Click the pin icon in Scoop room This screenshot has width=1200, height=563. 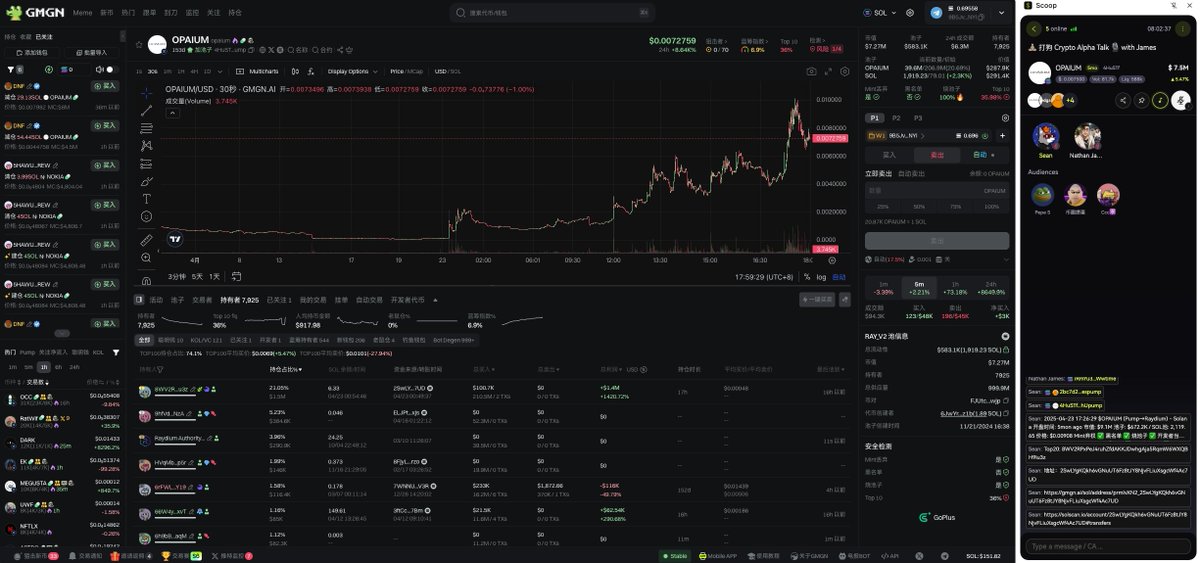[x=1141, y=100]
